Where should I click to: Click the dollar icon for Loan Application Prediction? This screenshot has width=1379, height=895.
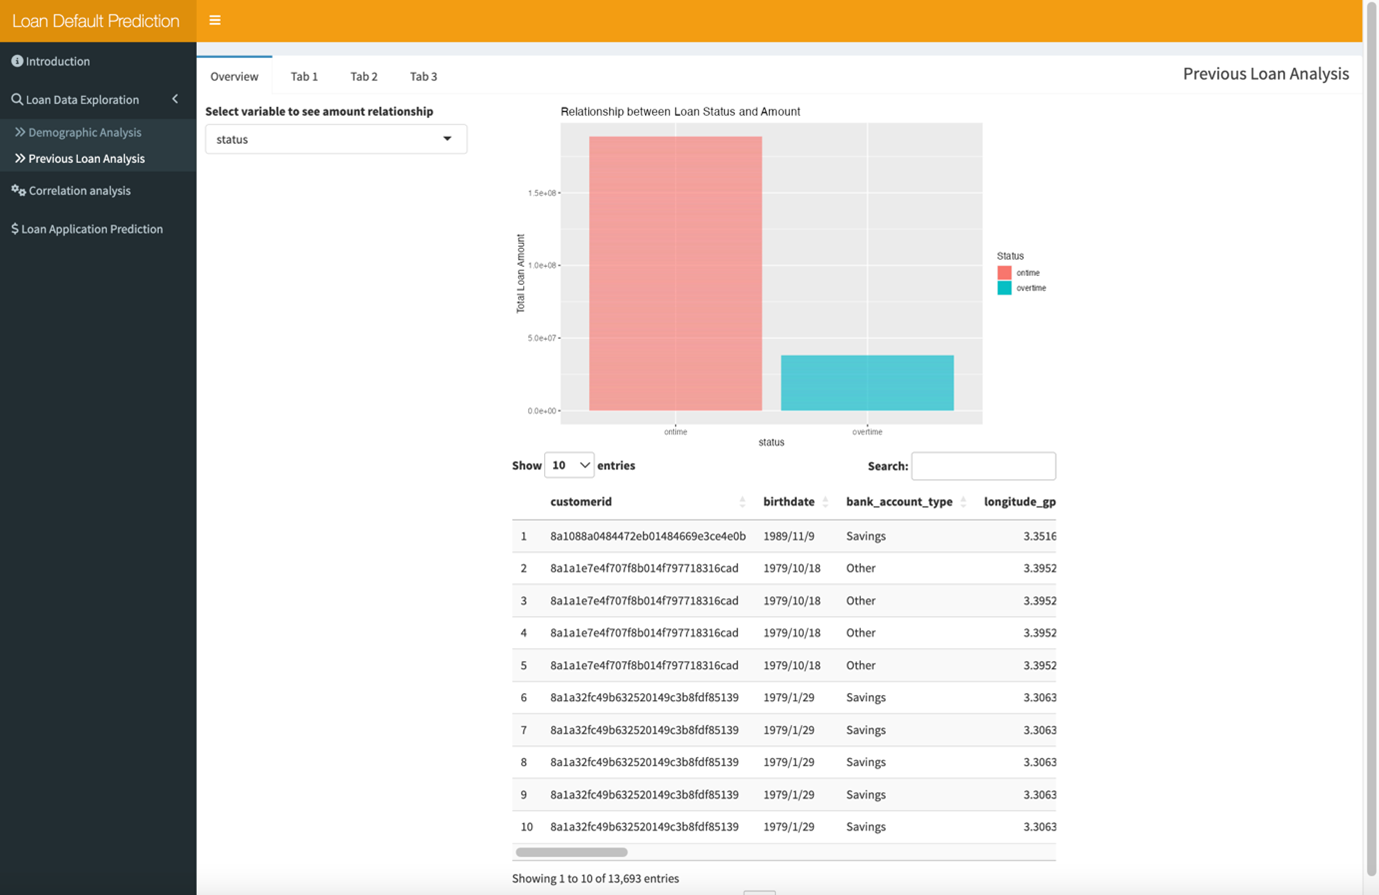(15, 229)
